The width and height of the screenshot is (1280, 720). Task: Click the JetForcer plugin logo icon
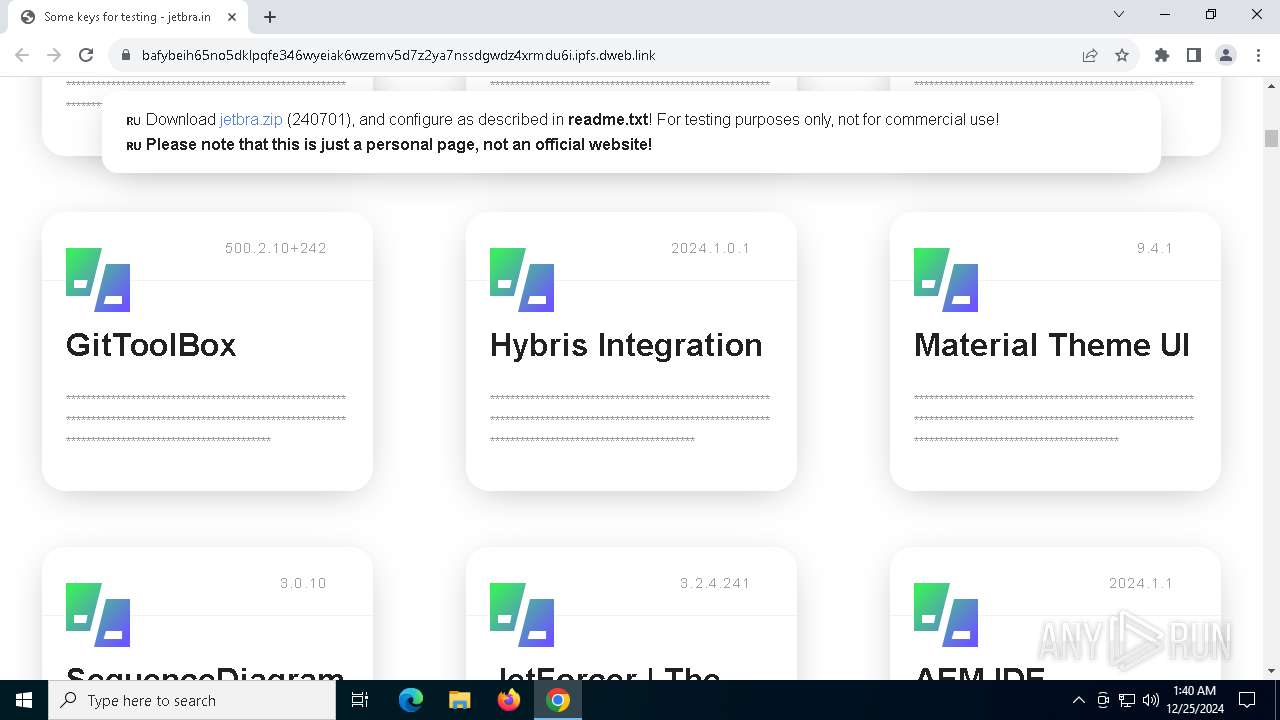click(x=522, y=615)
